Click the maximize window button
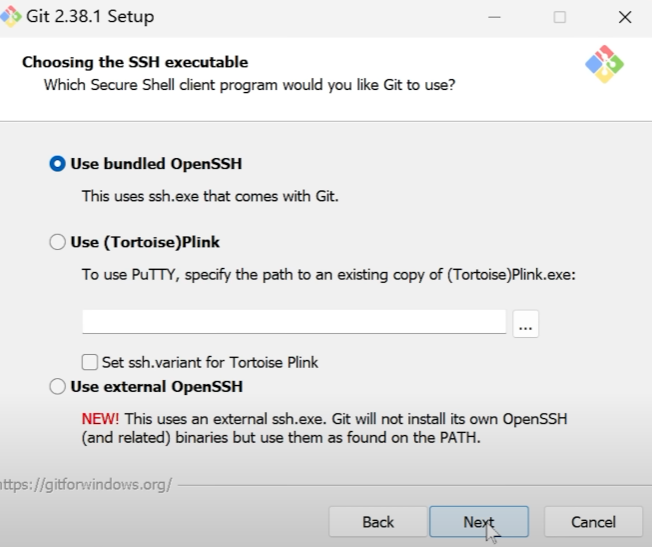652x547 pixels. coord(560,17)
